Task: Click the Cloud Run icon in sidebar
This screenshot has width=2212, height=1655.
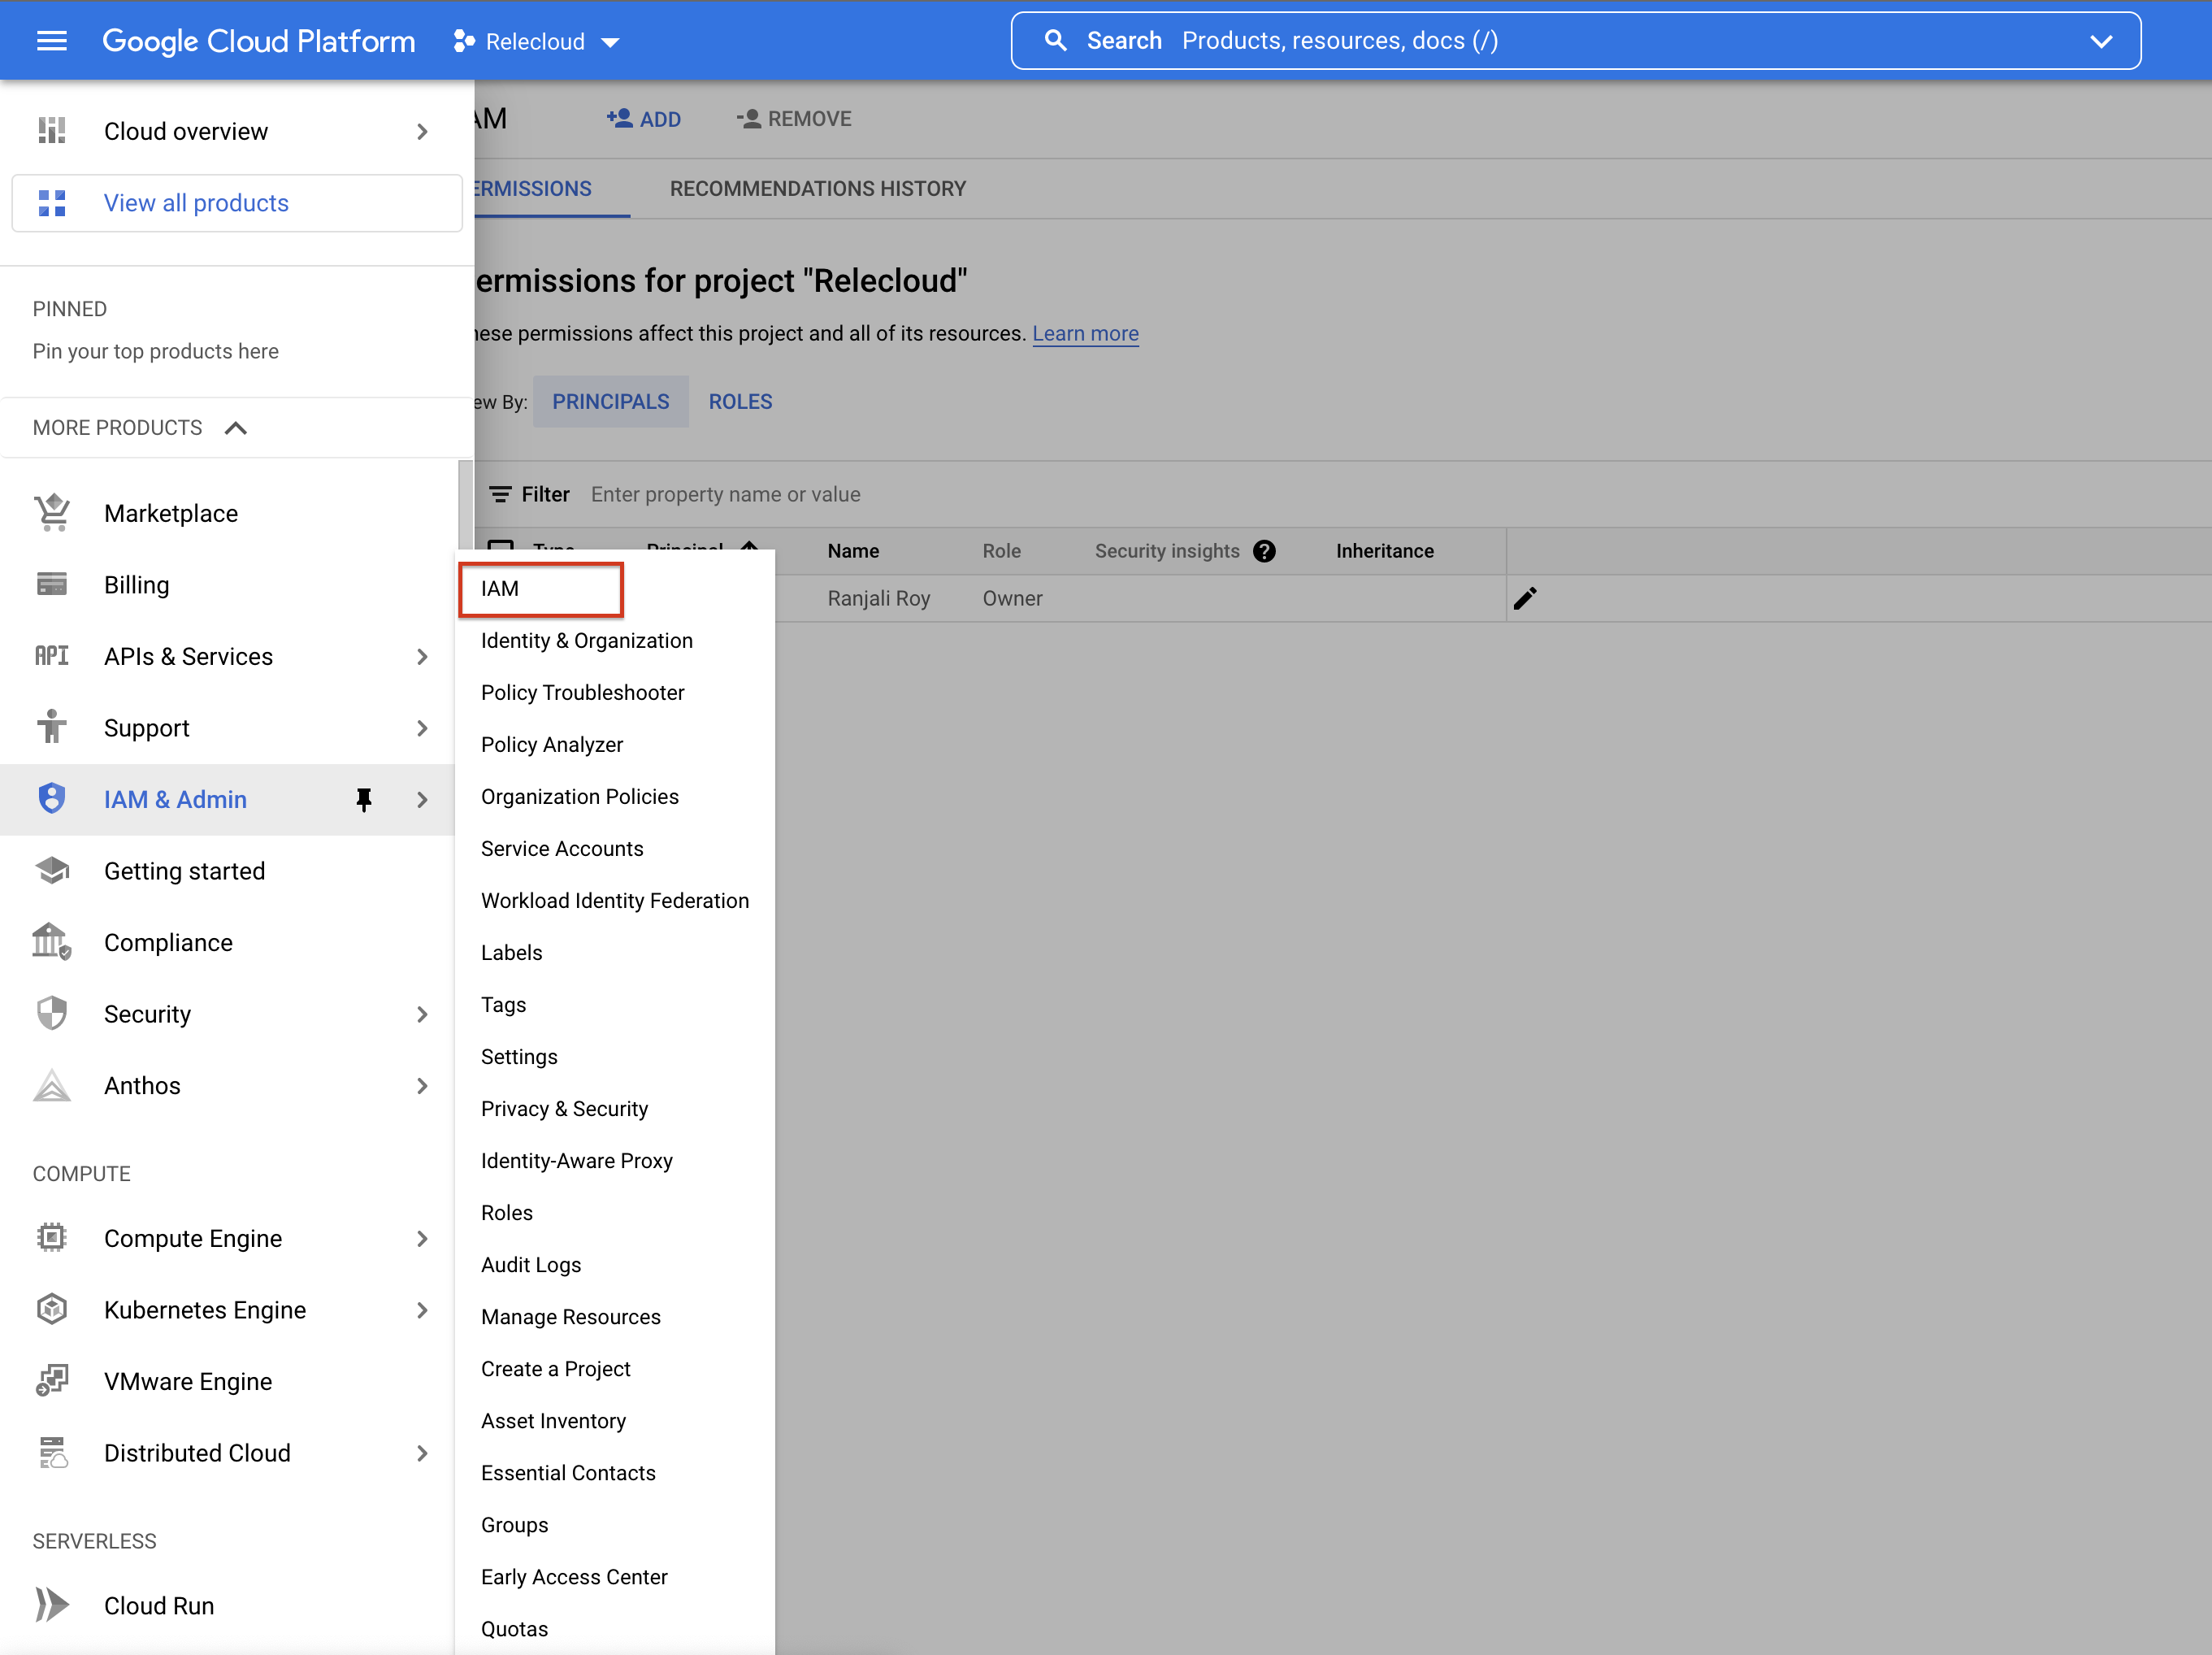Action: pyautogui.click(x=52, y=1605)
